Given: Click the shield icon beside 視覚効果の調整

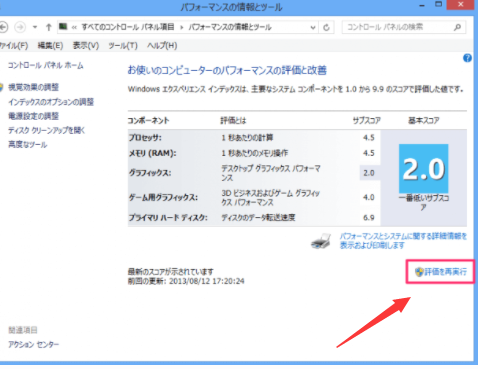Looking at the screenshot, I should 1,87.
